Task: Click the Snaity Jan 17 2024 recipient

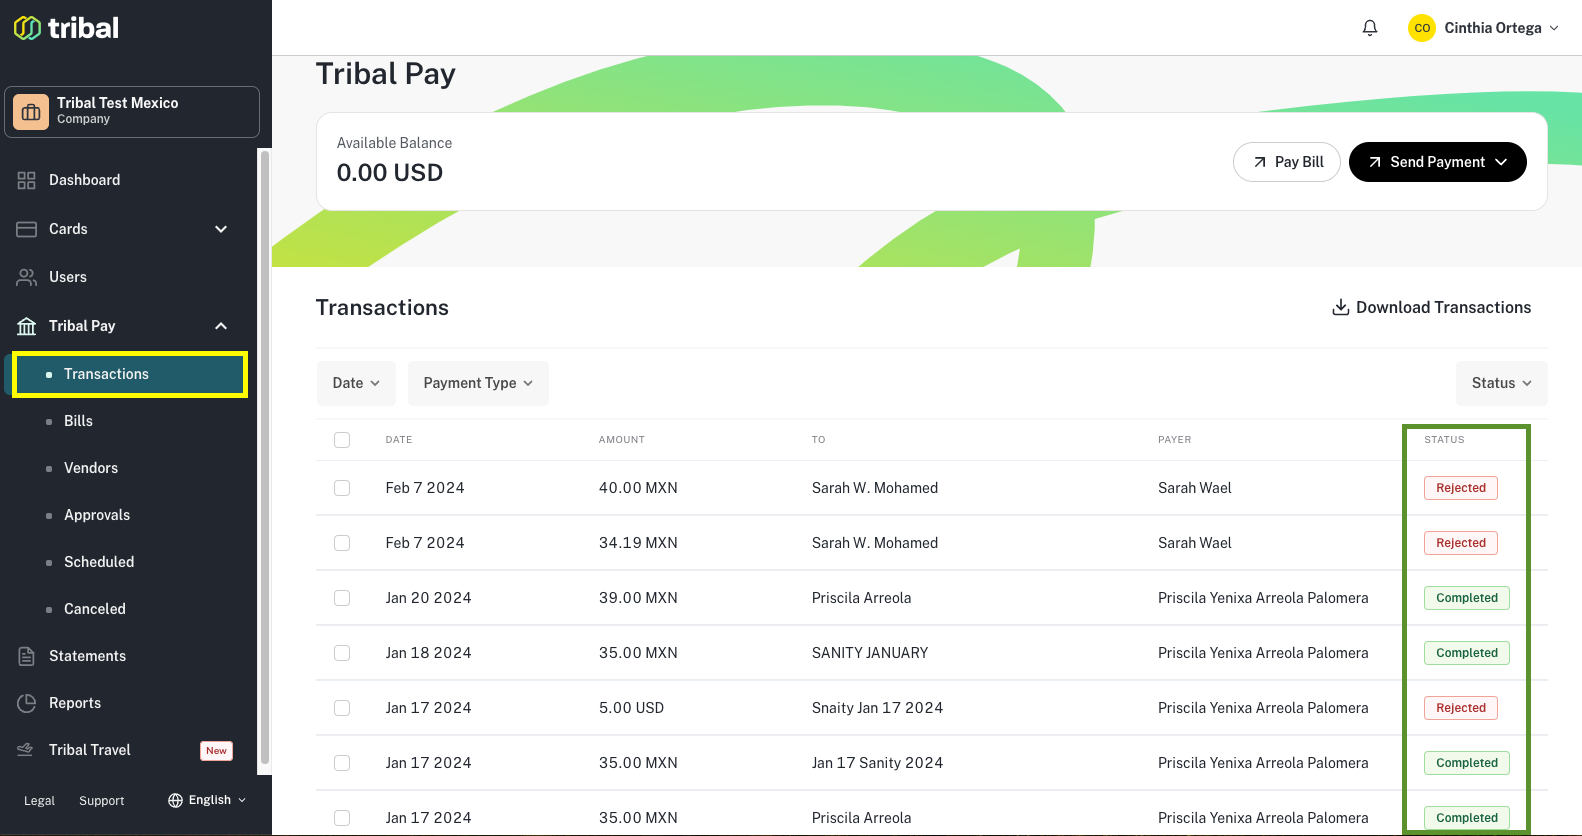Action: (877, 708)
